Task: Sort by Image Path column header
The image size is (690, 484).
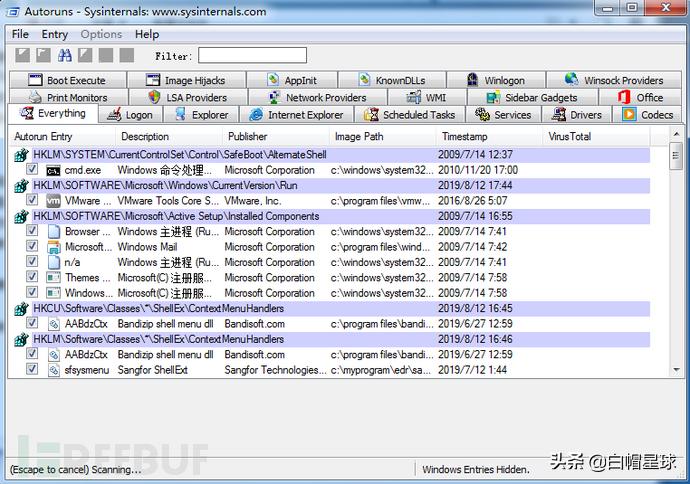Action: point(383,137)
